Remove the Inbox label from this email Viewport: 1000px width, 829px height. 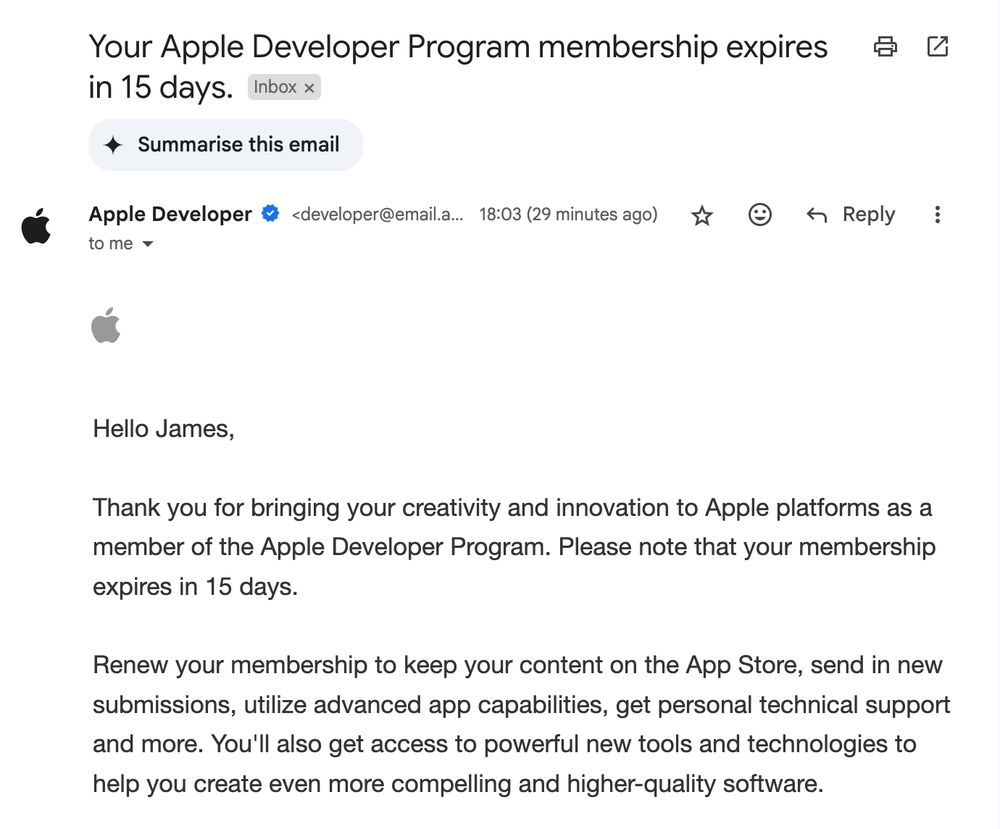tap(309, 88)
